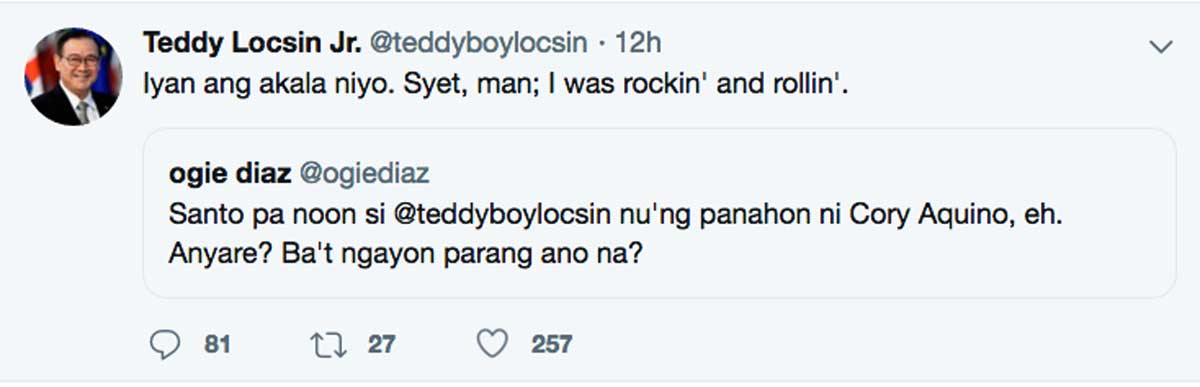Click the reply speech bubble icon
This screenshot has width=1200, height=387.
click(x=164, y=345)
